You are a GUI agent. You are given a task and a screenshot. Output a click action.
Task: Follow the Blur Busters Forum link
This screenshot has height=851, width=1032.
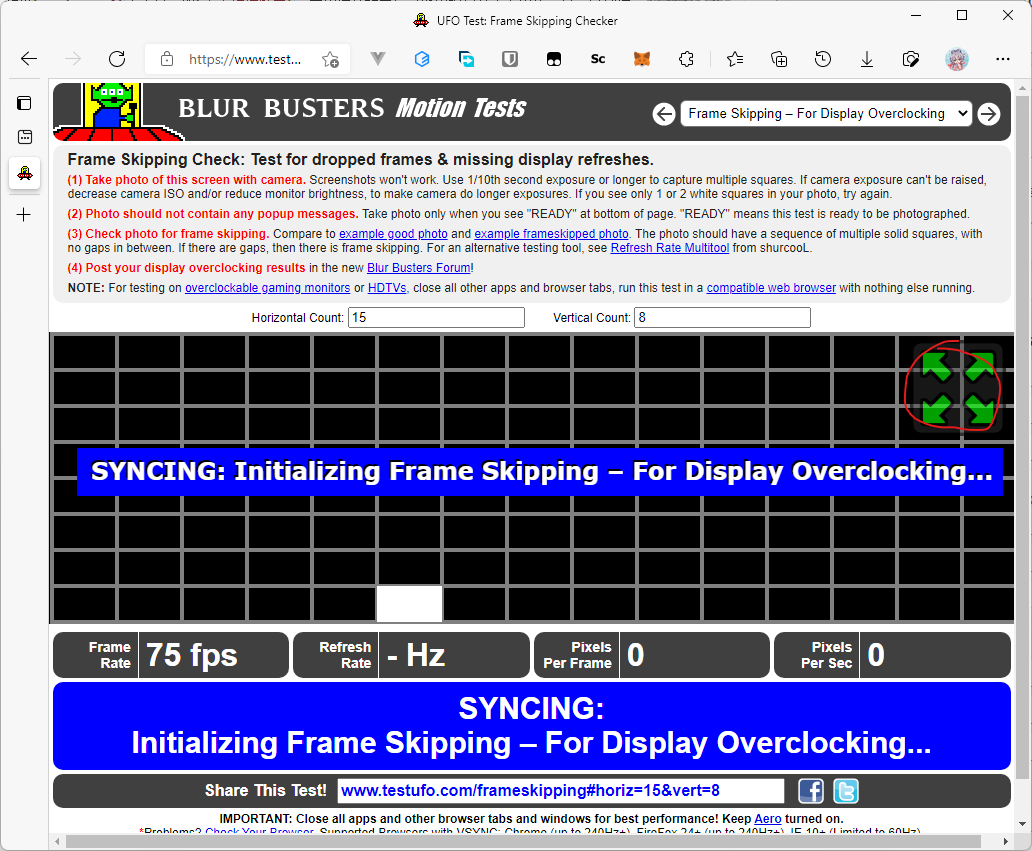click(418, 268)
